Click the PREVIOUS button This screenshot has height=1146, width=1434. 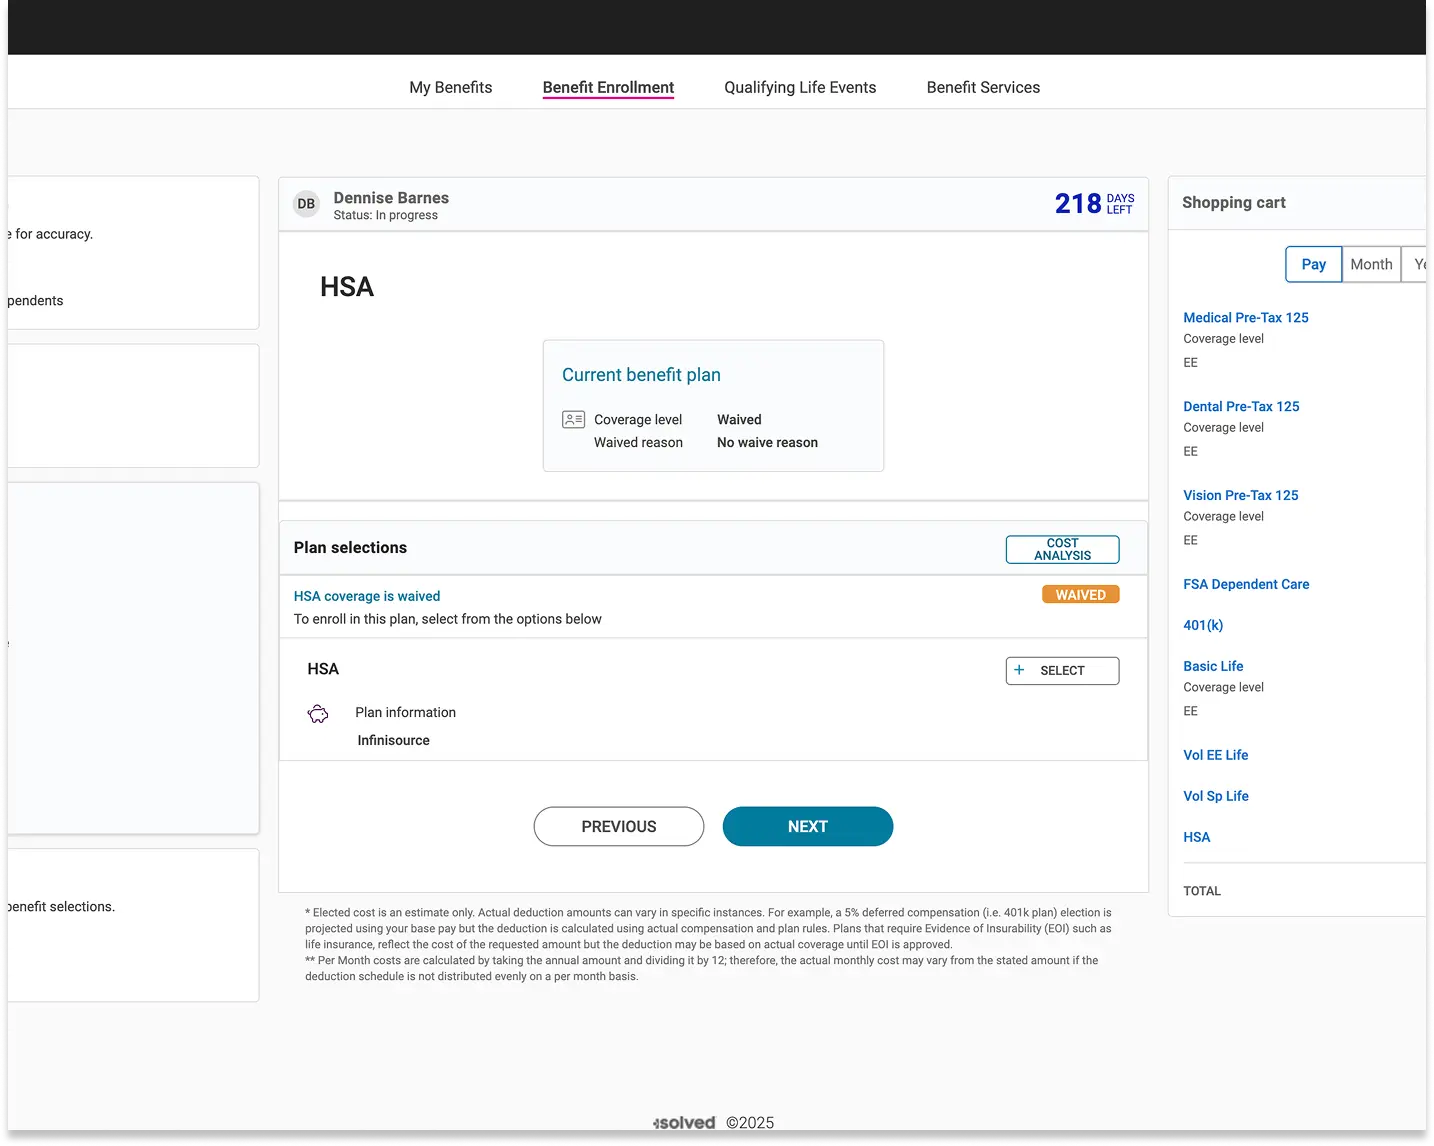pos(618,826)
